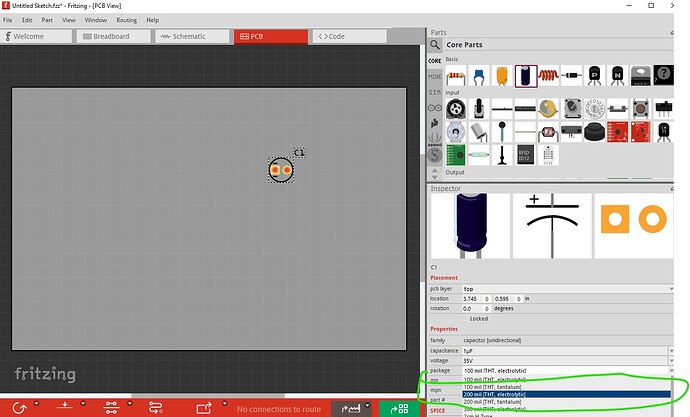This screenshot has width=690, height=417.
Task: Pick the mystery part question-mark icon
Action: click(x=663, y=76)
